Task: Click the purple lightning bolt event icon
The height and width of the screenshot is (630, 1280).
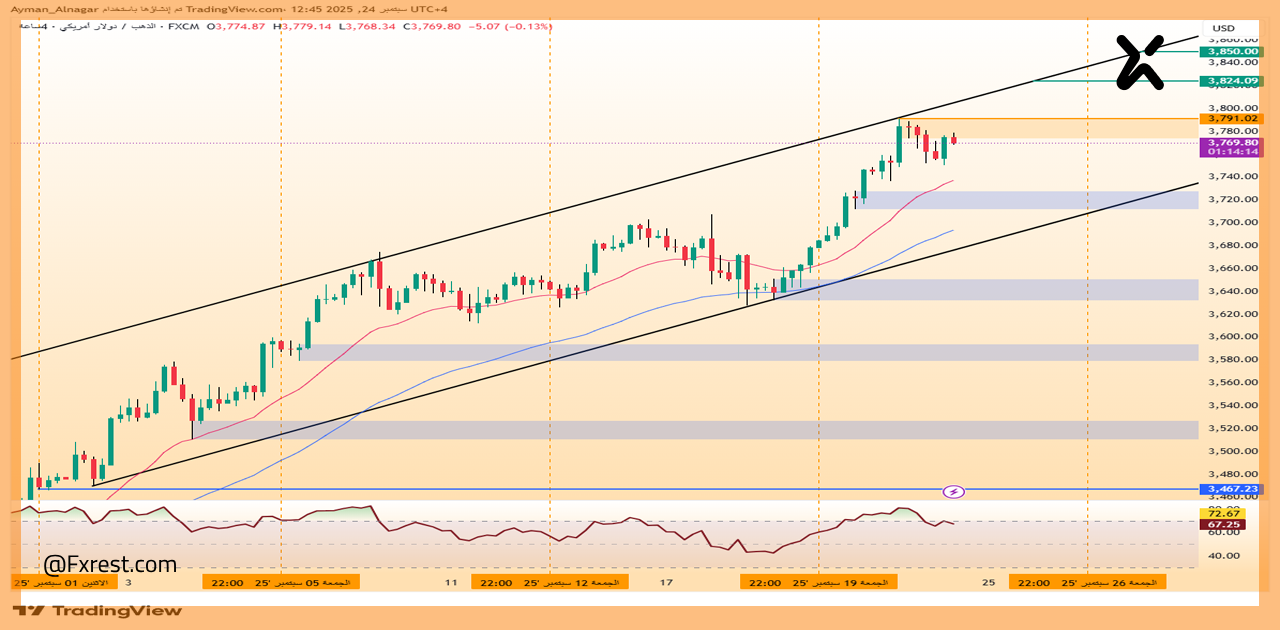Action: 954,491
